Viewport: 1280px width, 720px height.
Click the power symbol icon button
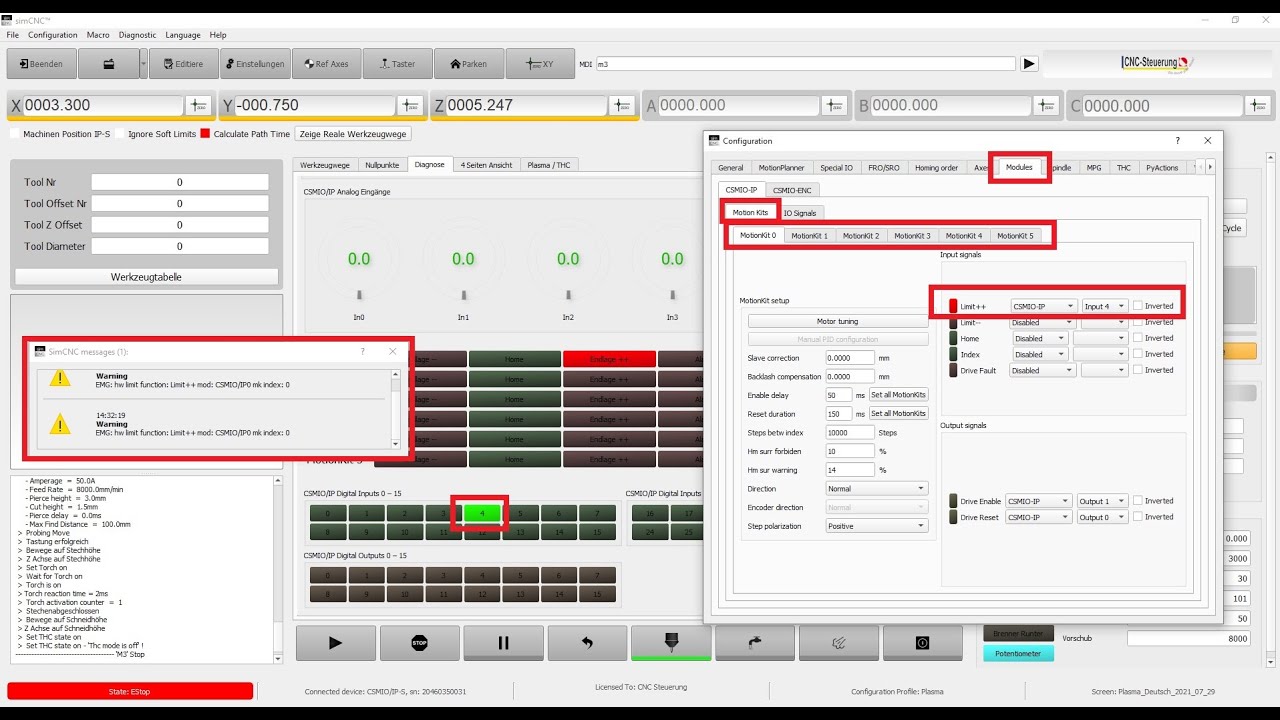tap(923, 643)
